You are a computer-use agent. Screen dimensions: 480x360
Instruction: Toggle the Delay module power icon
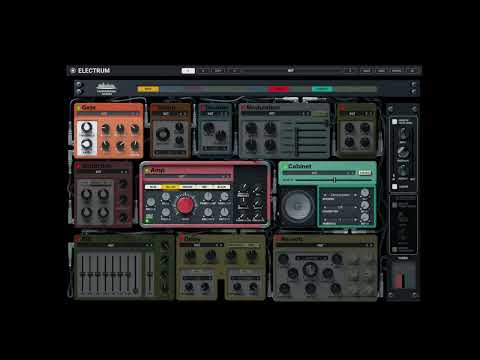(181, 239)
